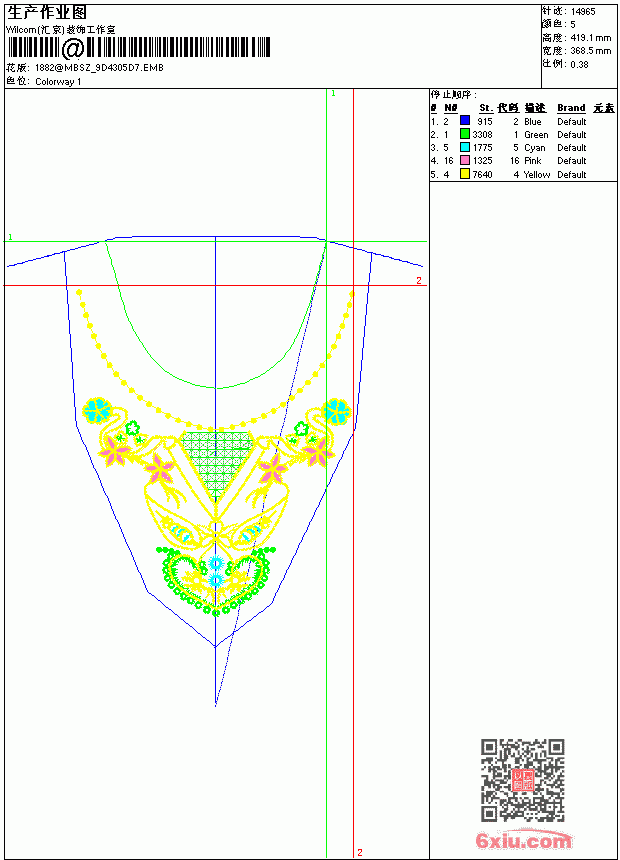Click the barcode under the Wilcom header
Screen dimensions: 620x860
138,48
